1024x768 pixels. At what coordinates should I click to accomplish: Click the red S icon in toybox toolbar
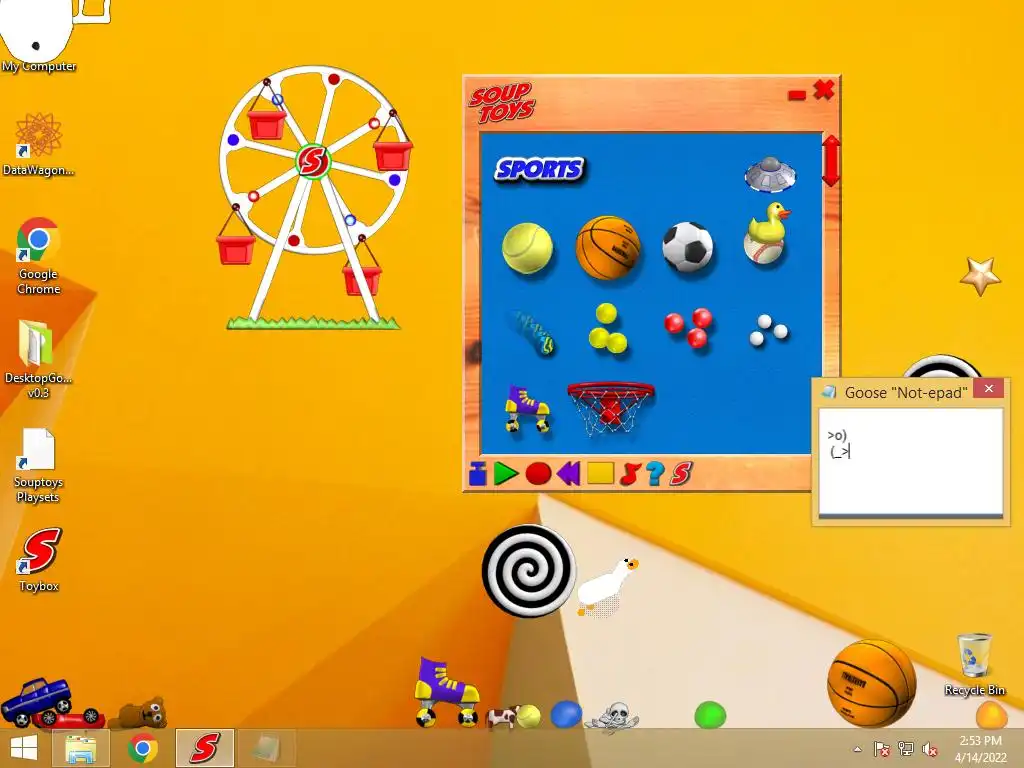tap(680, 473)
